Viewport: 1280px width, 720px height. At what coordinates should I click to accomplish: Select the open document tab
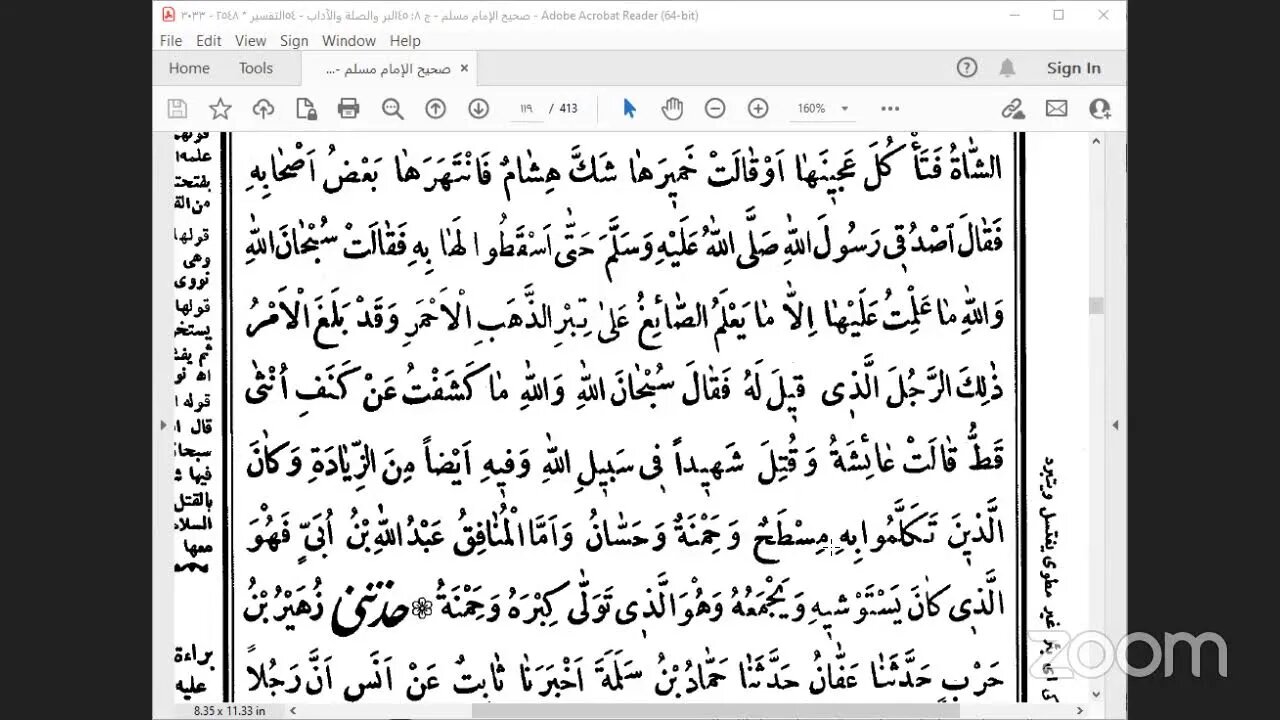390,69
